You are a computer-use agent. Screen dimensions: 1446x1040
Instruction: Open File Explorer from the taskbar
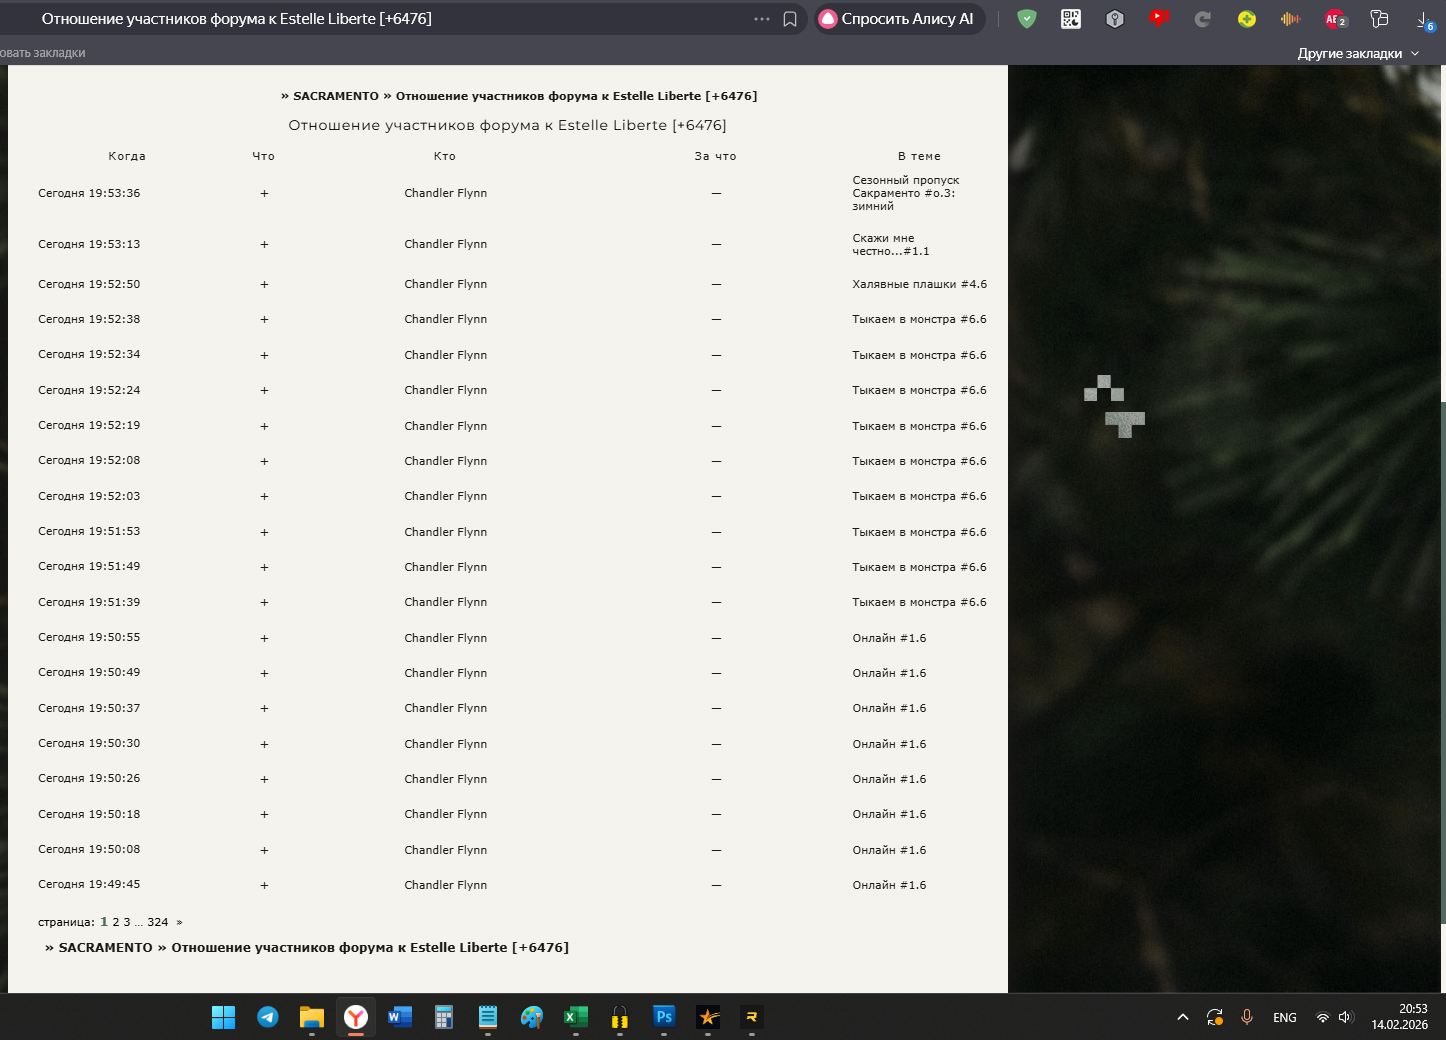tap(312, 1017)
